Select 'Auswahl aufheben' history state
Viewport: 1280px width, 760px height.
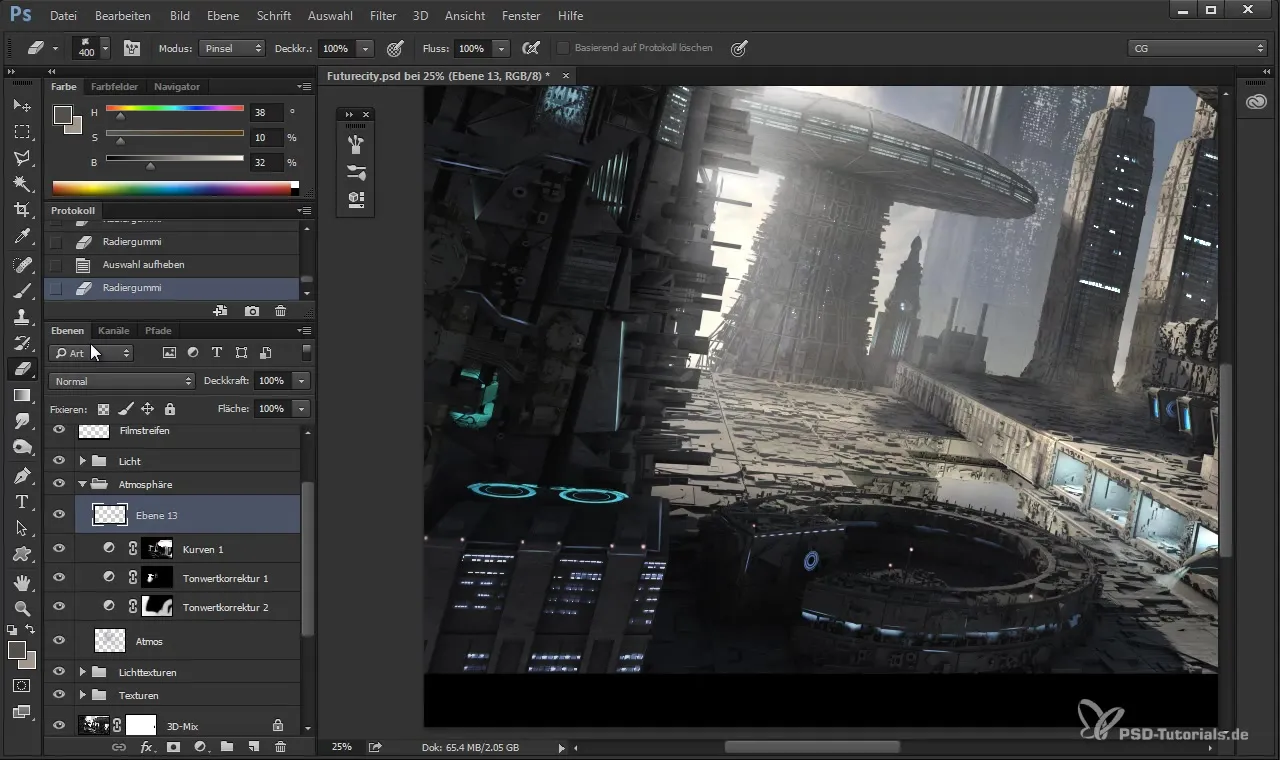pos(172,265)
